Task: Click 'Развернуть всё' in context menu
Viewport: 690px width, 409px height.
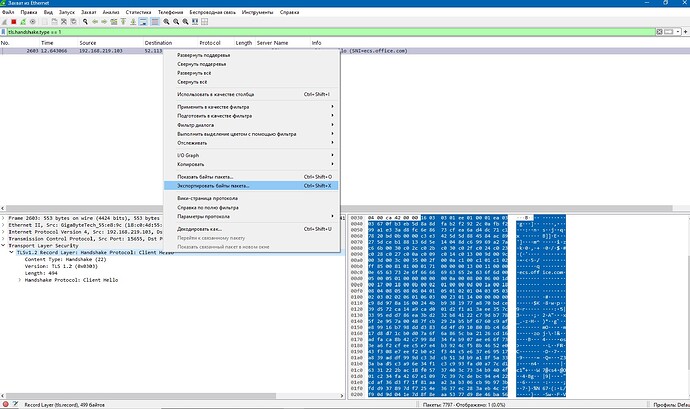Action: [193, 74]
